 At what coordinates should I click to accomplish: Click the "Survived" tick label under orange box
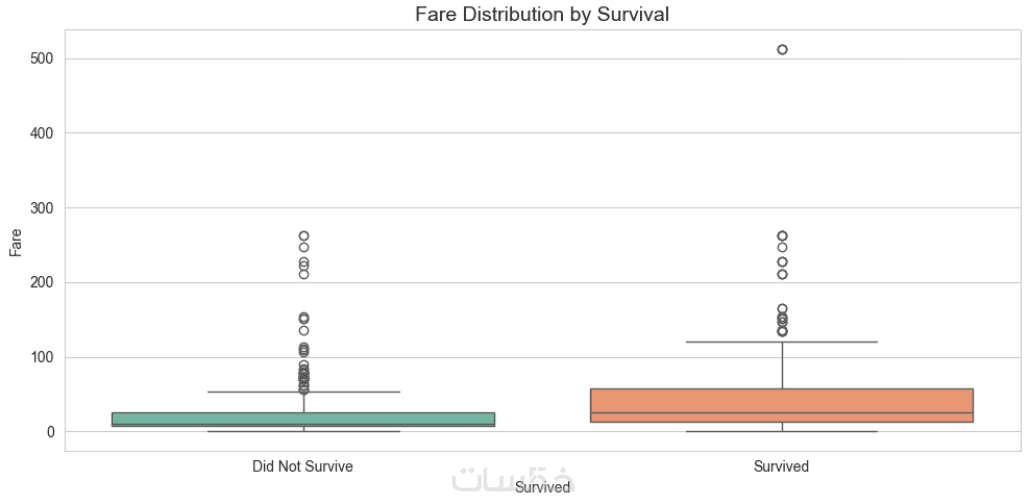[781, 467]
